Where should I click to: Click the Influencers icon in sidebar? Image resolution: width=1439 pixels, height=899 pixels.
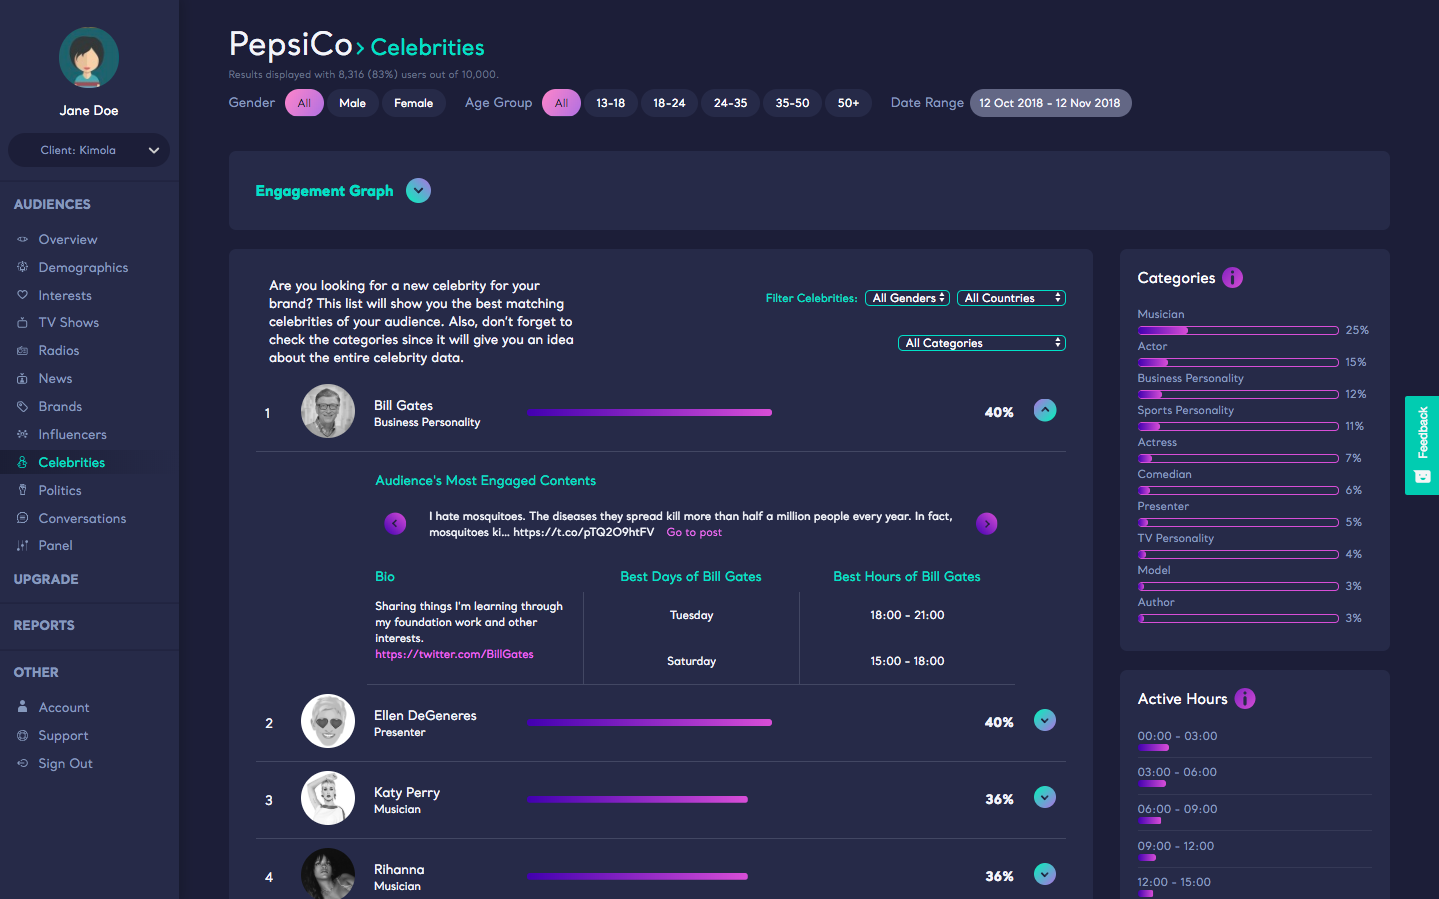click(22, 434)
